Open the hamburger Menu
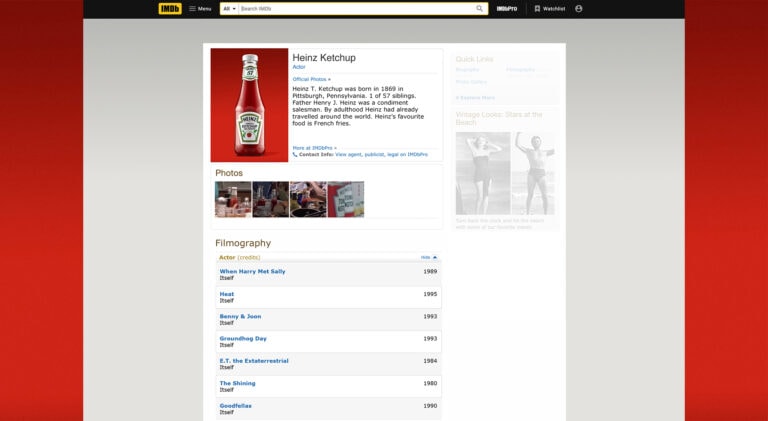 (200, 8)
